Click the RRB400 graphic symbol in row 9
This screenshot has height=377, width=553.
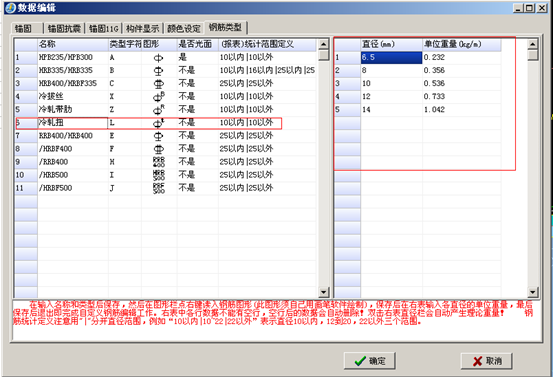click(159, 162)
